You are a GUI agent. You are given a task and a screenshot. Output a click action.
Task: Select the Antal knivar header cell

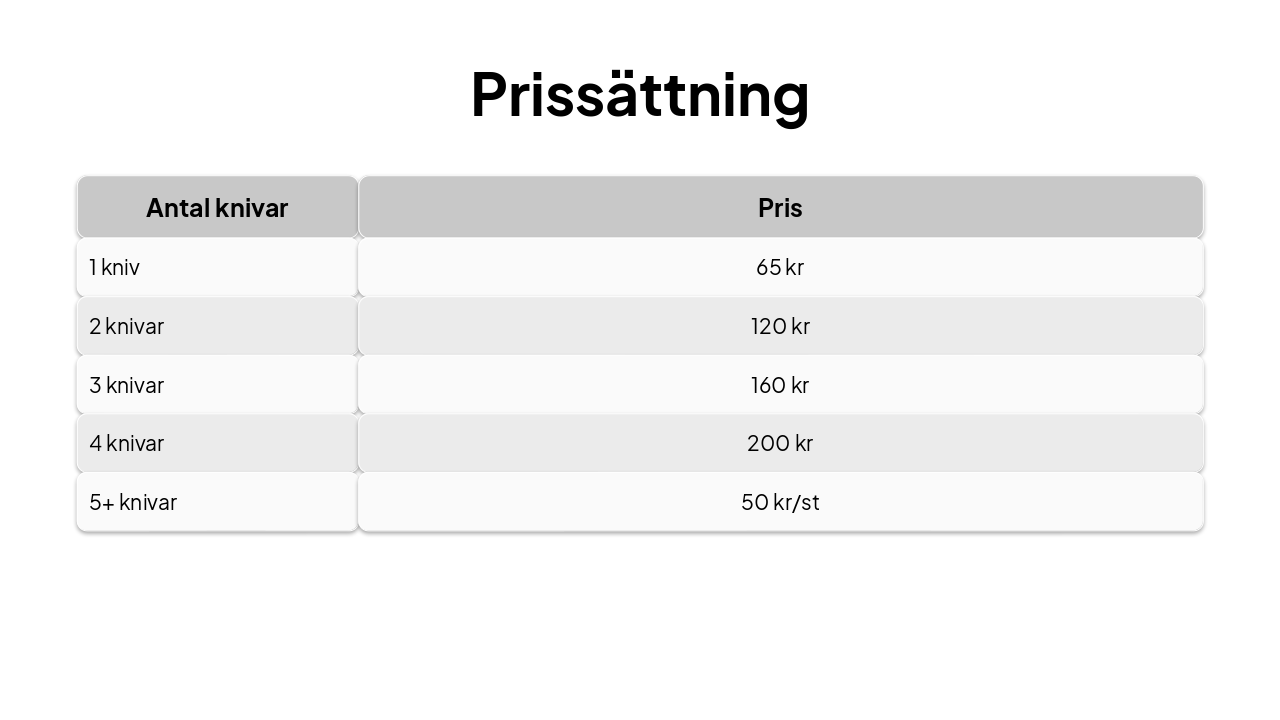(x=217, y=208)
